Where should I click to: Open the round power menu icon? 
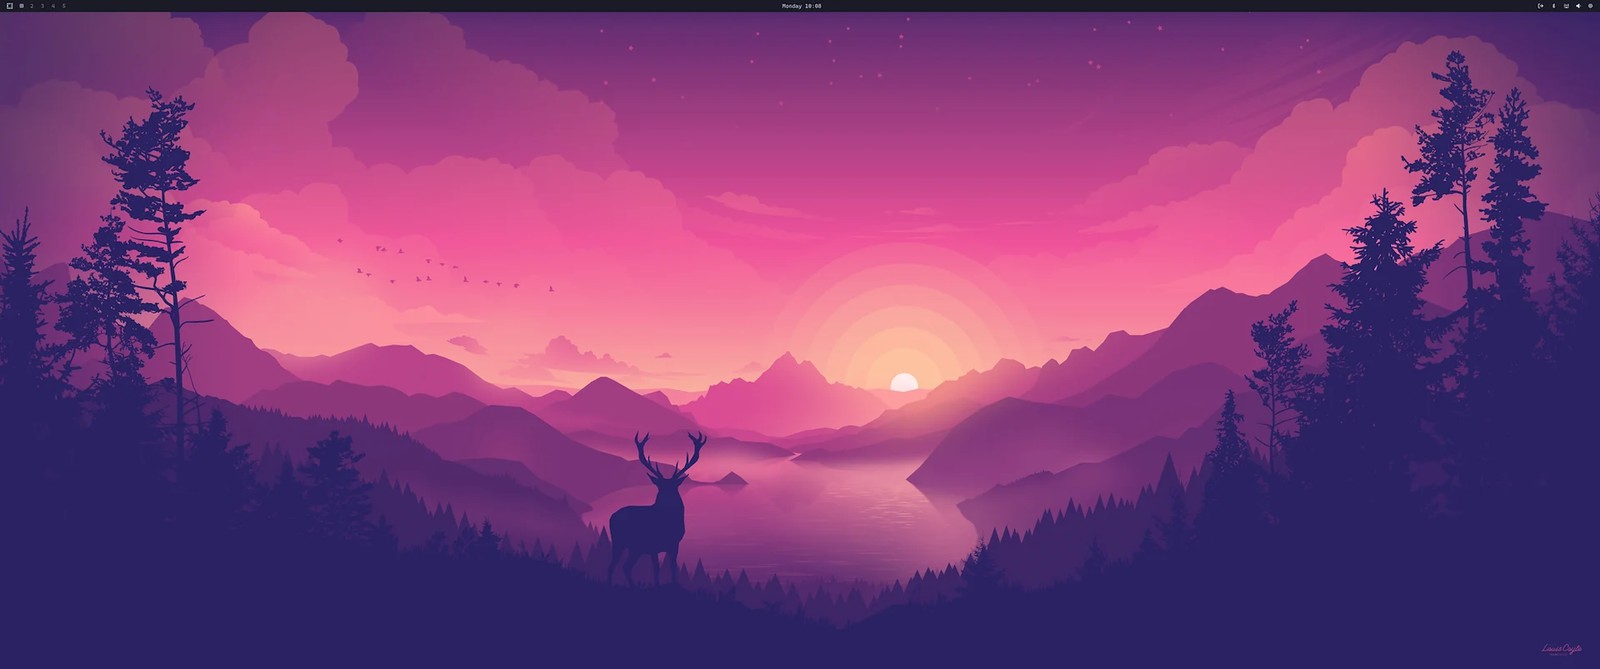pyautogui.click(x=1591, y=6)
